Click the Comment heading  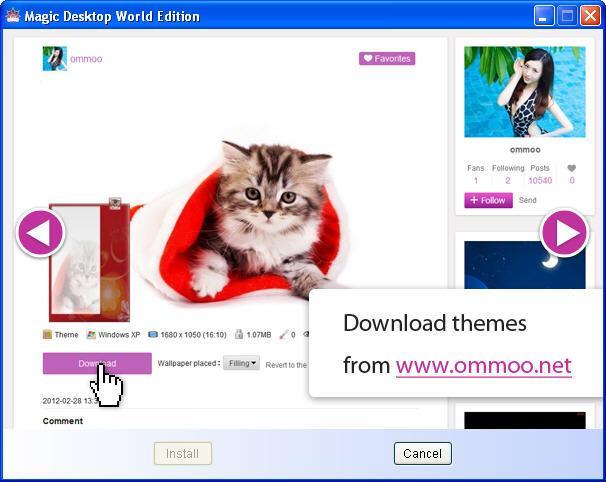point(63,421)
